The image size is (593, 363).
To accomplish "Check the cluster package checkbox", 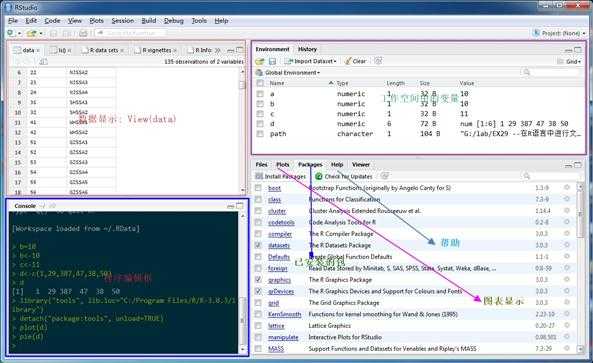I will (258, 211).
